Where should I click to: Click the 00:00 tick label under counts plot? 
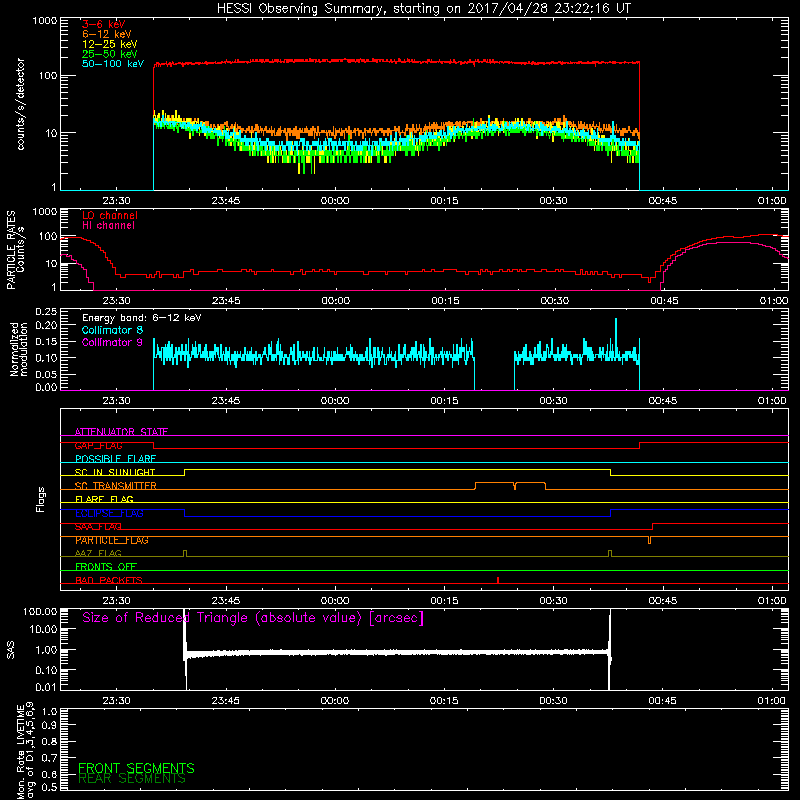click(335, 201)
